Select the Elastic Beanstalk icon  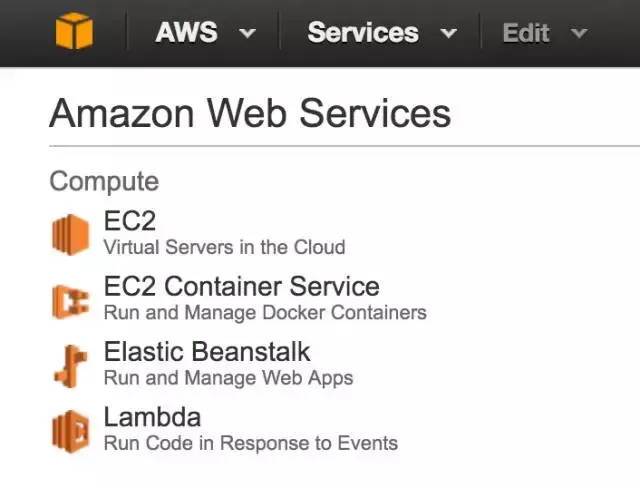click(x=70, y=365)
